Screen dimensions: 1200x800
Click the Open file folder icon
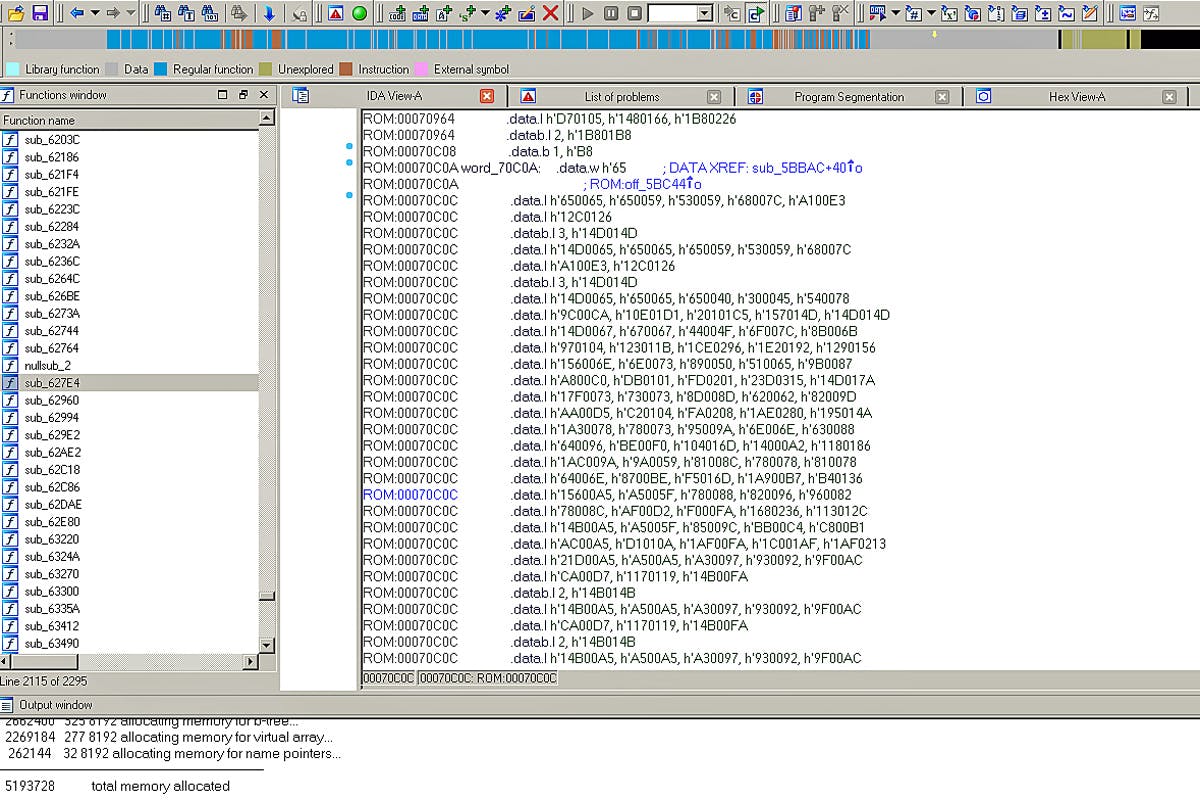point(16,13)
